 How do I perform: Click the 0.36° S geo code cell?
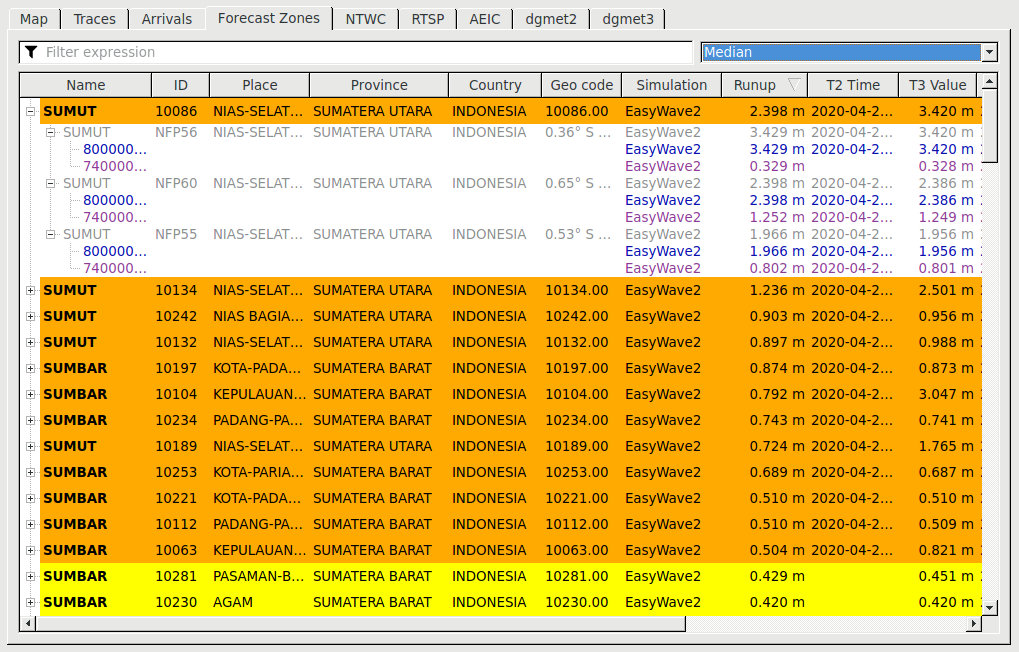pyautogui.click(x=578, y=133)
